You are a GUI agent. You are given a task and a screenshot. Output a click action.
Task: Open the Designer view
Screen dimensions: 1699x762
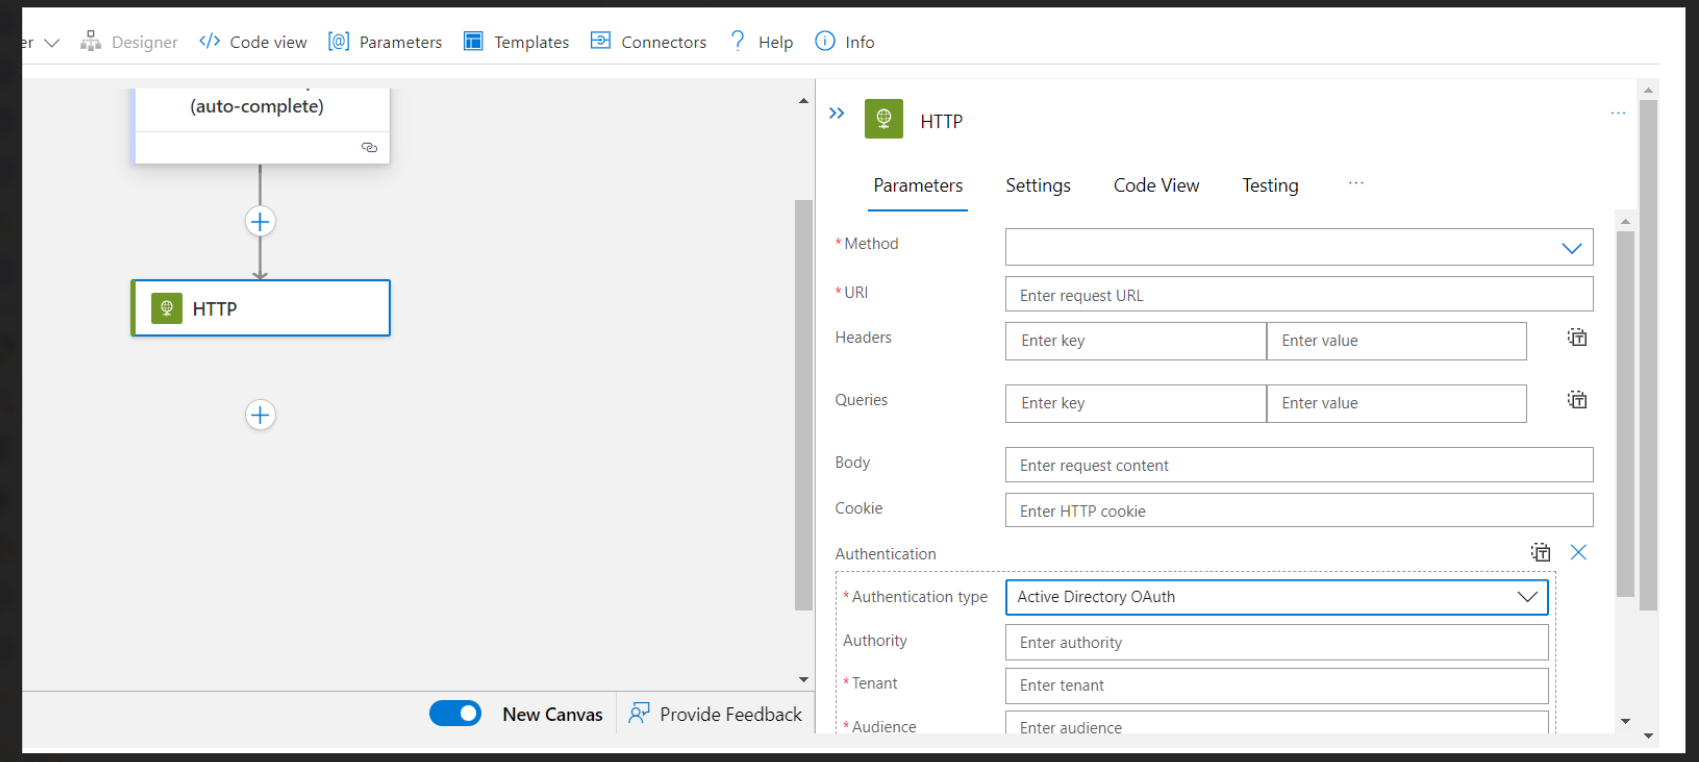129,42
